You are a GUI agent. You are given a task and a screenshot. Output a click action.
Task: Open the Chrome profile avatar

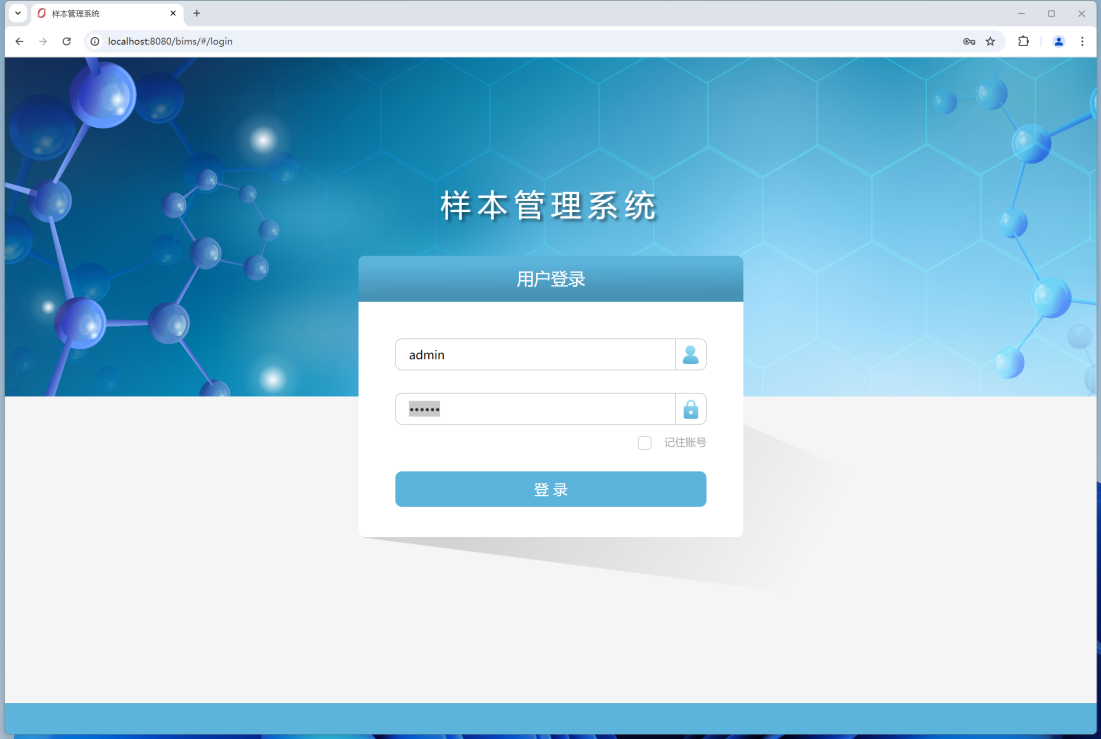click(1058, 41)
